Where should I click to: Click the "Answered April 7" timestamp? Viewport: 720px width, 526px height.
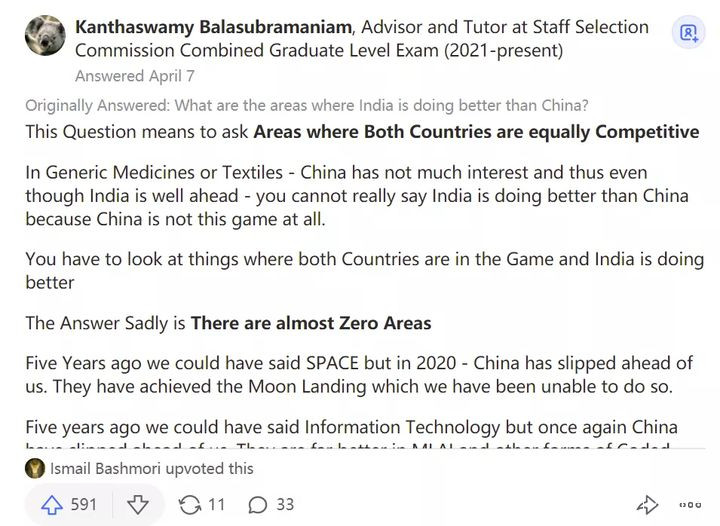pyautogui.click(x=135, y=75)
